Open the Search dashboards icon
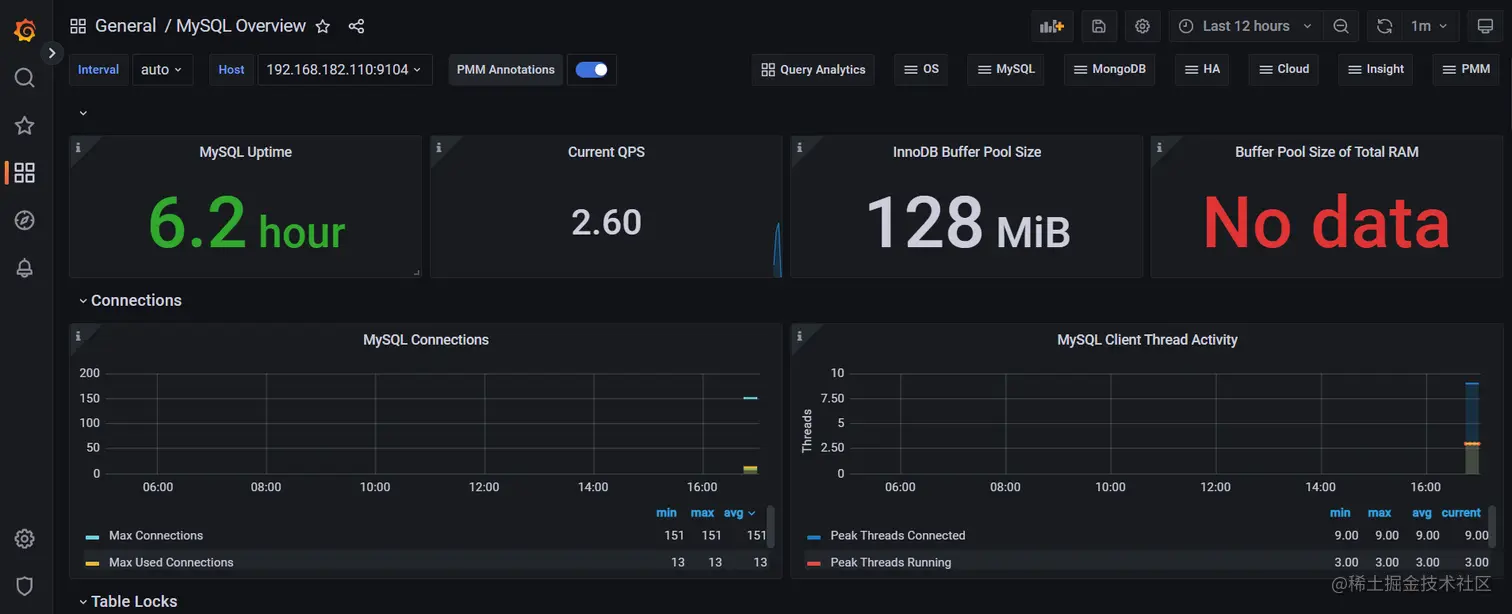Screen dimensions: 1512x614 point(25,78)
